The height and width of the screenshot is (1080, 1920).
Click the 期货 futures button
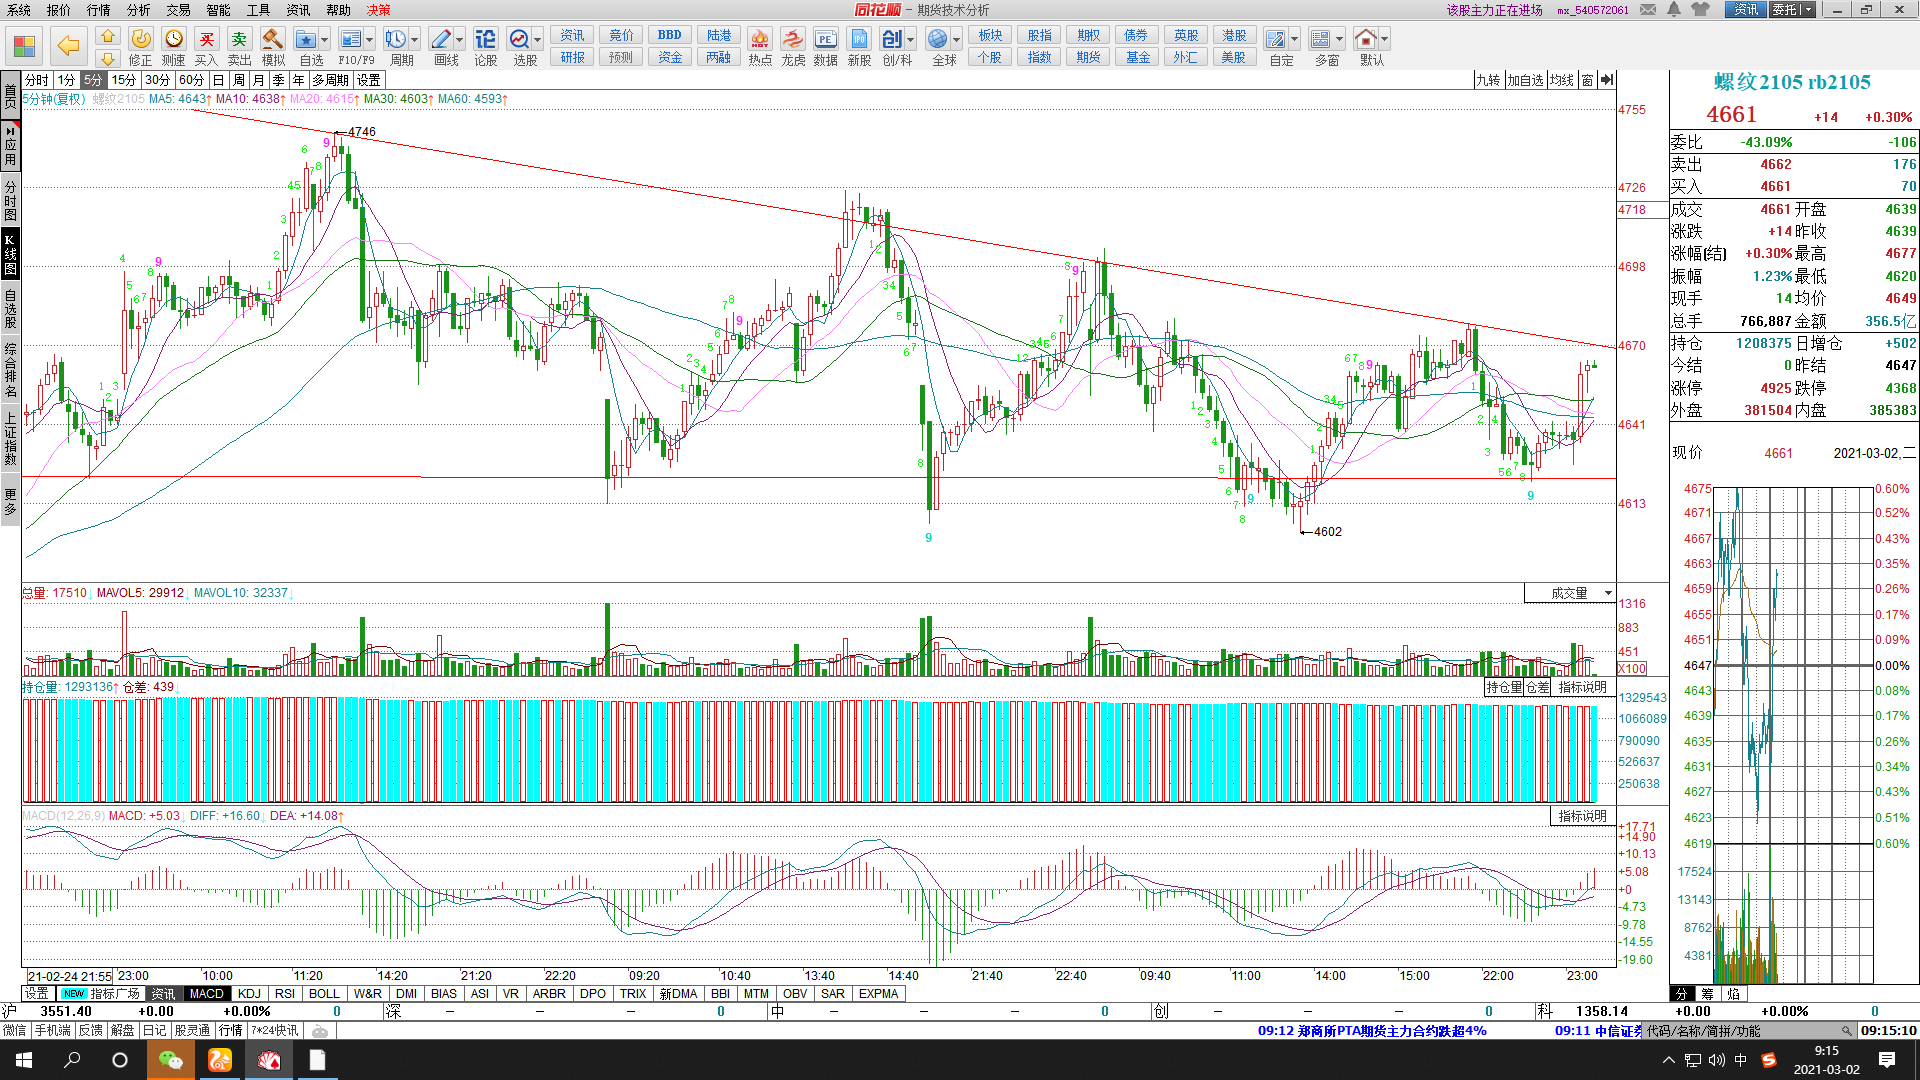pyautogui.click(x=1088, y=57)
